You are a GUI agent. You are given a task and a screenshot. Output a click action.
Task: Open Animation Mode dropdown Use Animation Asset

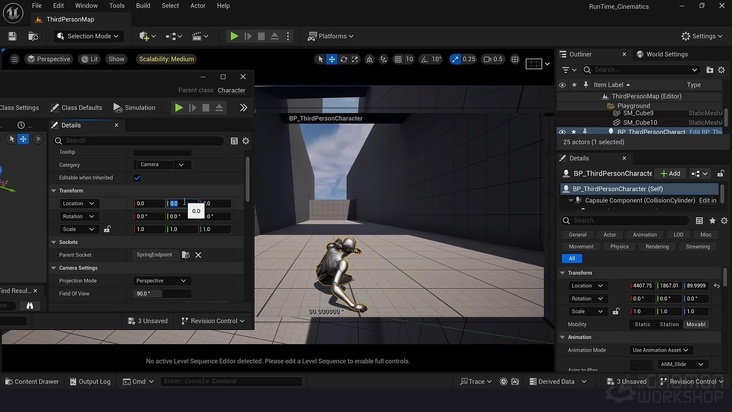pos(660,350)
